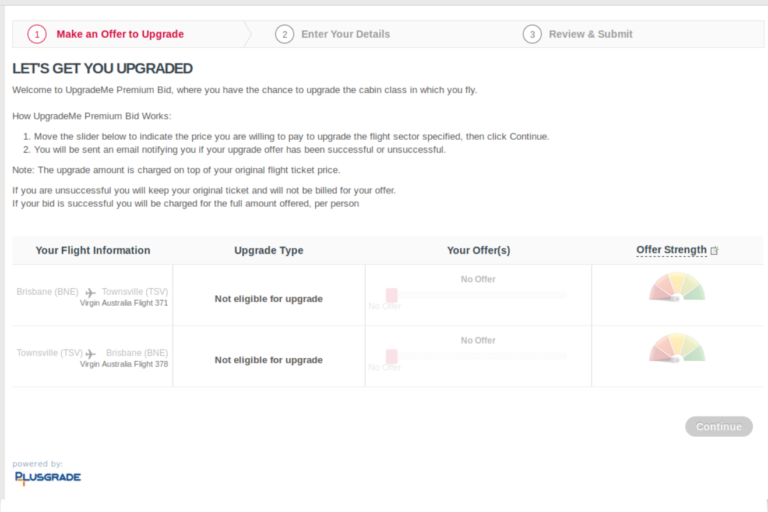The width and height of the screenshot is (768, 512).
Task: Click 'Not eligible for upgrade' for Flight 378
Action: pos(268,360)
